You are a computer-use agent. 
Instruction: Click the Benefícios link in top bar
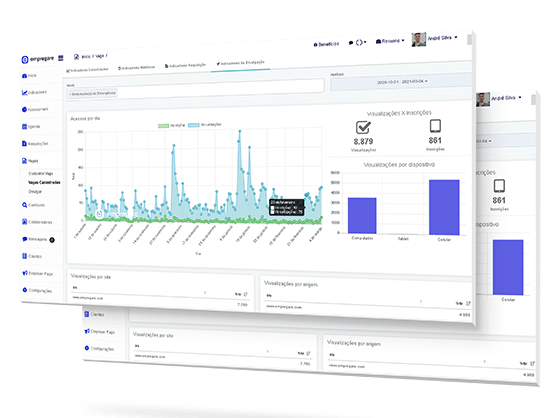(326, 44)
